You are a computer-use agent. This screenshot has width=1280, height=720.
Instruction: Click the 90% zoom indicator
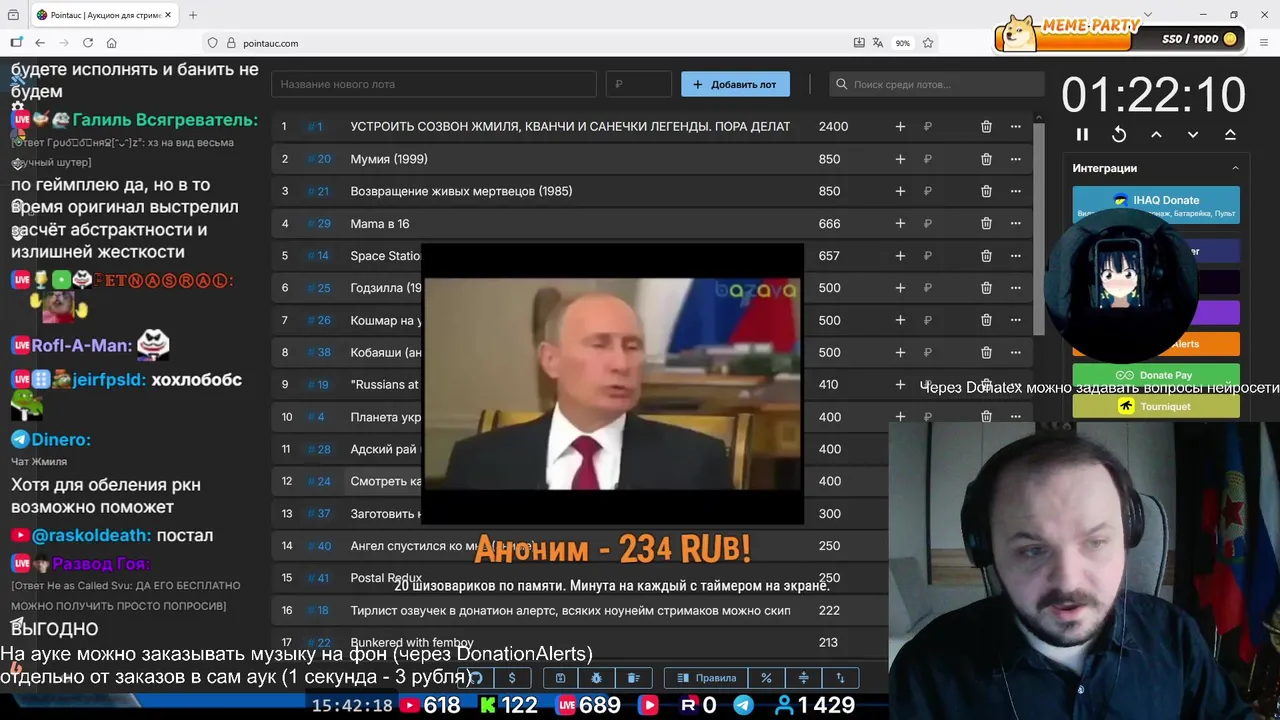(903, 43)
